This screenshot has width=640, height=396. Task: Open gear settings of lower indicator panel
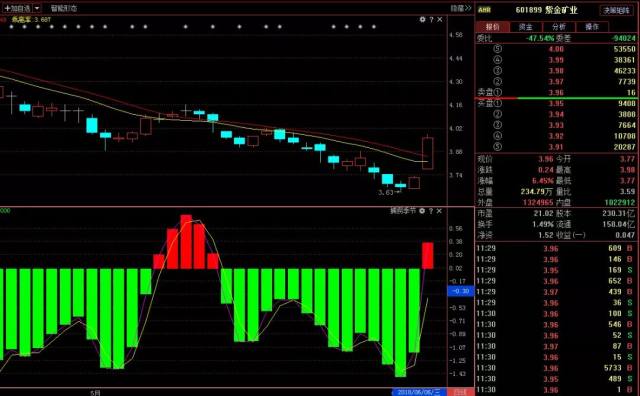[x=422, y=211]
